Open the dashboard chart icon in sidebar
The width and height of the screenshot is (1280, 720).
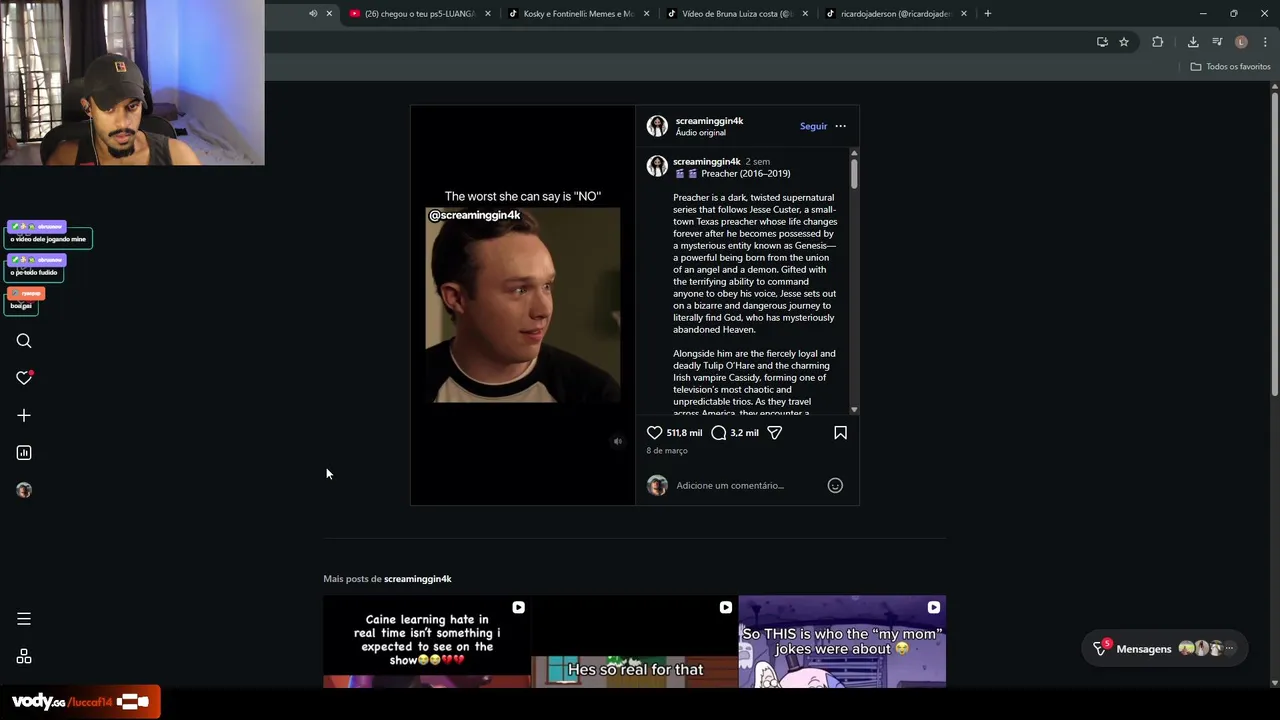(x=24, y=453)
